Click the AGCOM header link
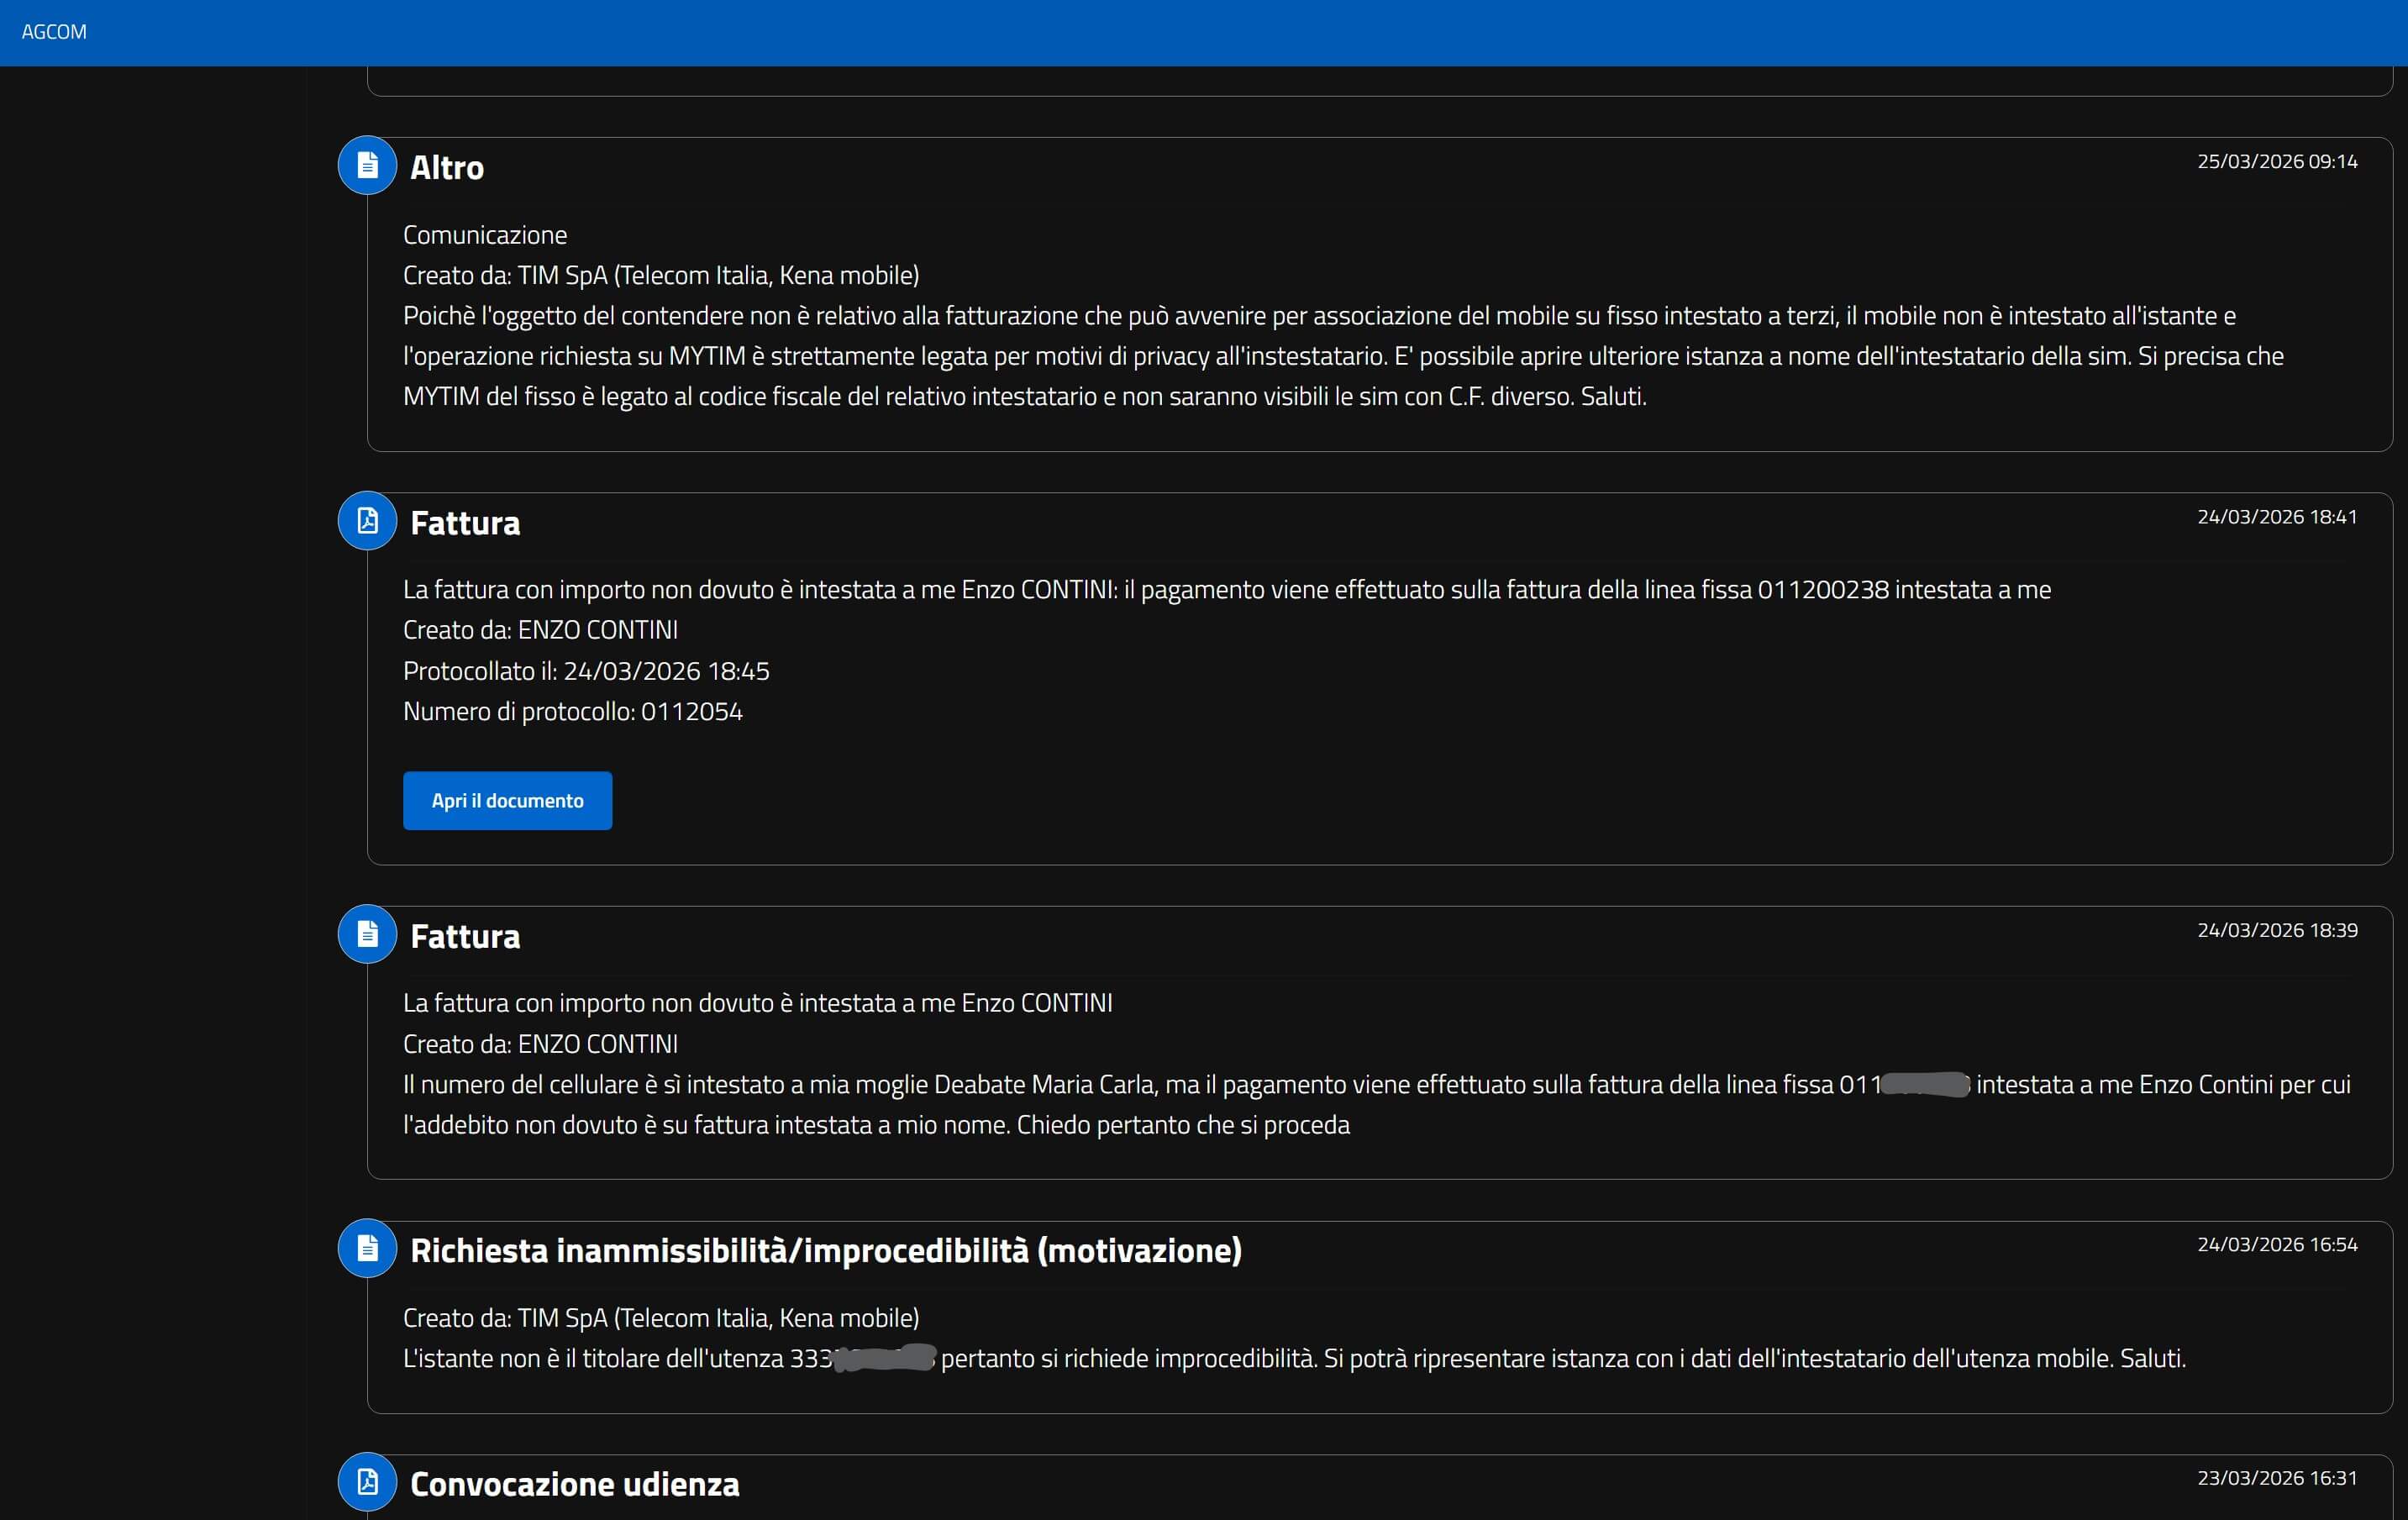The height and width of the screenshot is (1520, 2408). pos(54,32)
